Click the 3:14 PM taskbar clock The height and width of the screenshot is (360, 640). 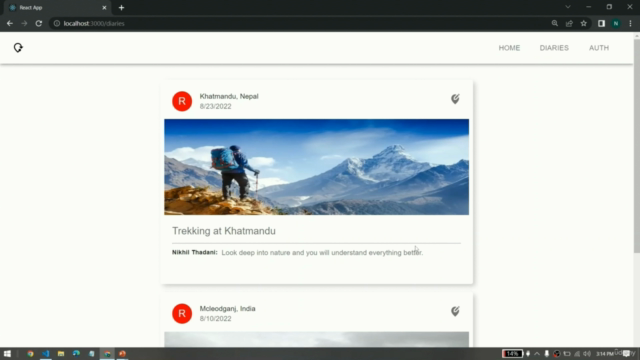point(604,354)
